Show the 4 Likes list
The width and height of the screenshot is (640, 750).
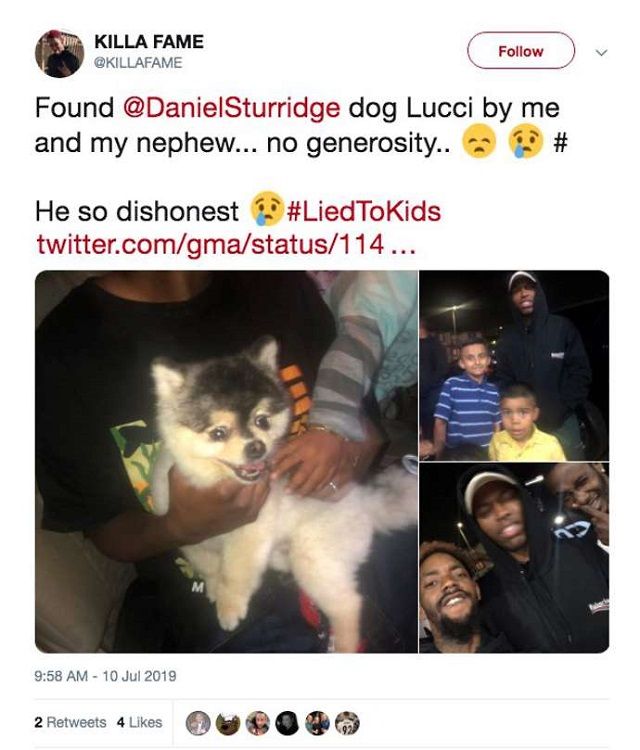point(140,722)
